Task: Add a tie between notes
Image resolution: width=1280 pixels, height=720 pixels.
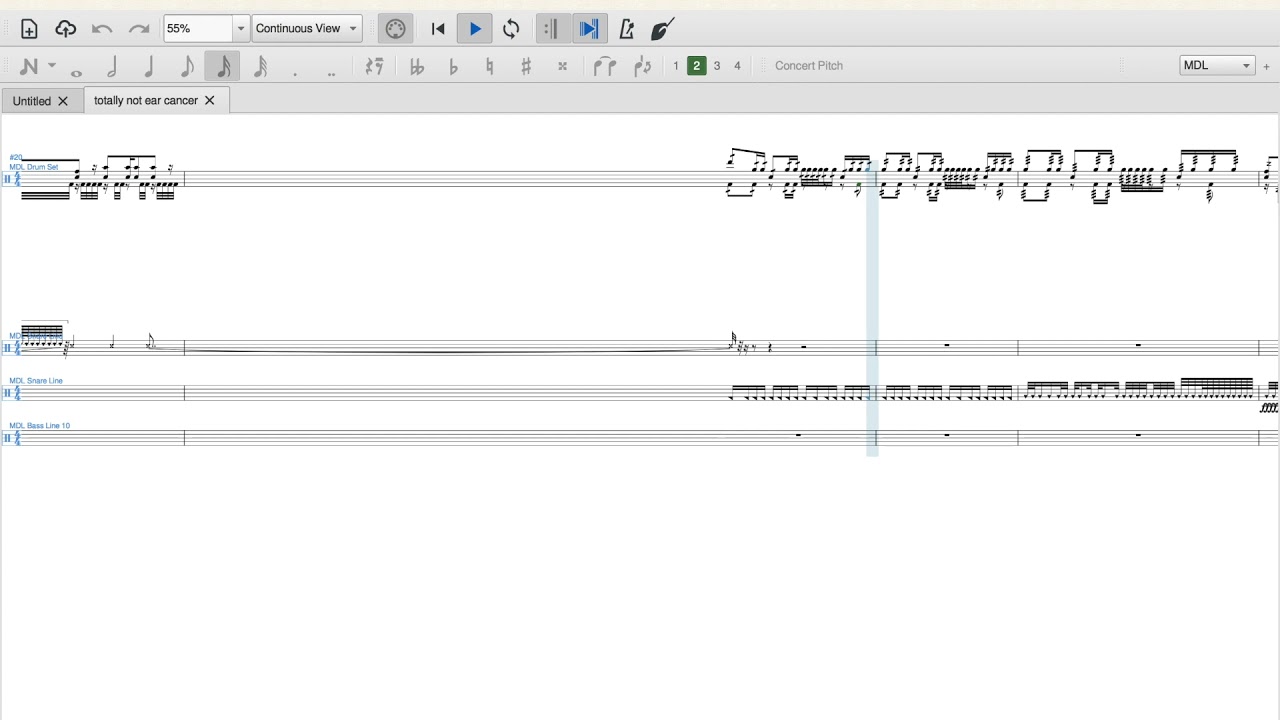Action: click(x=604, y=66)
